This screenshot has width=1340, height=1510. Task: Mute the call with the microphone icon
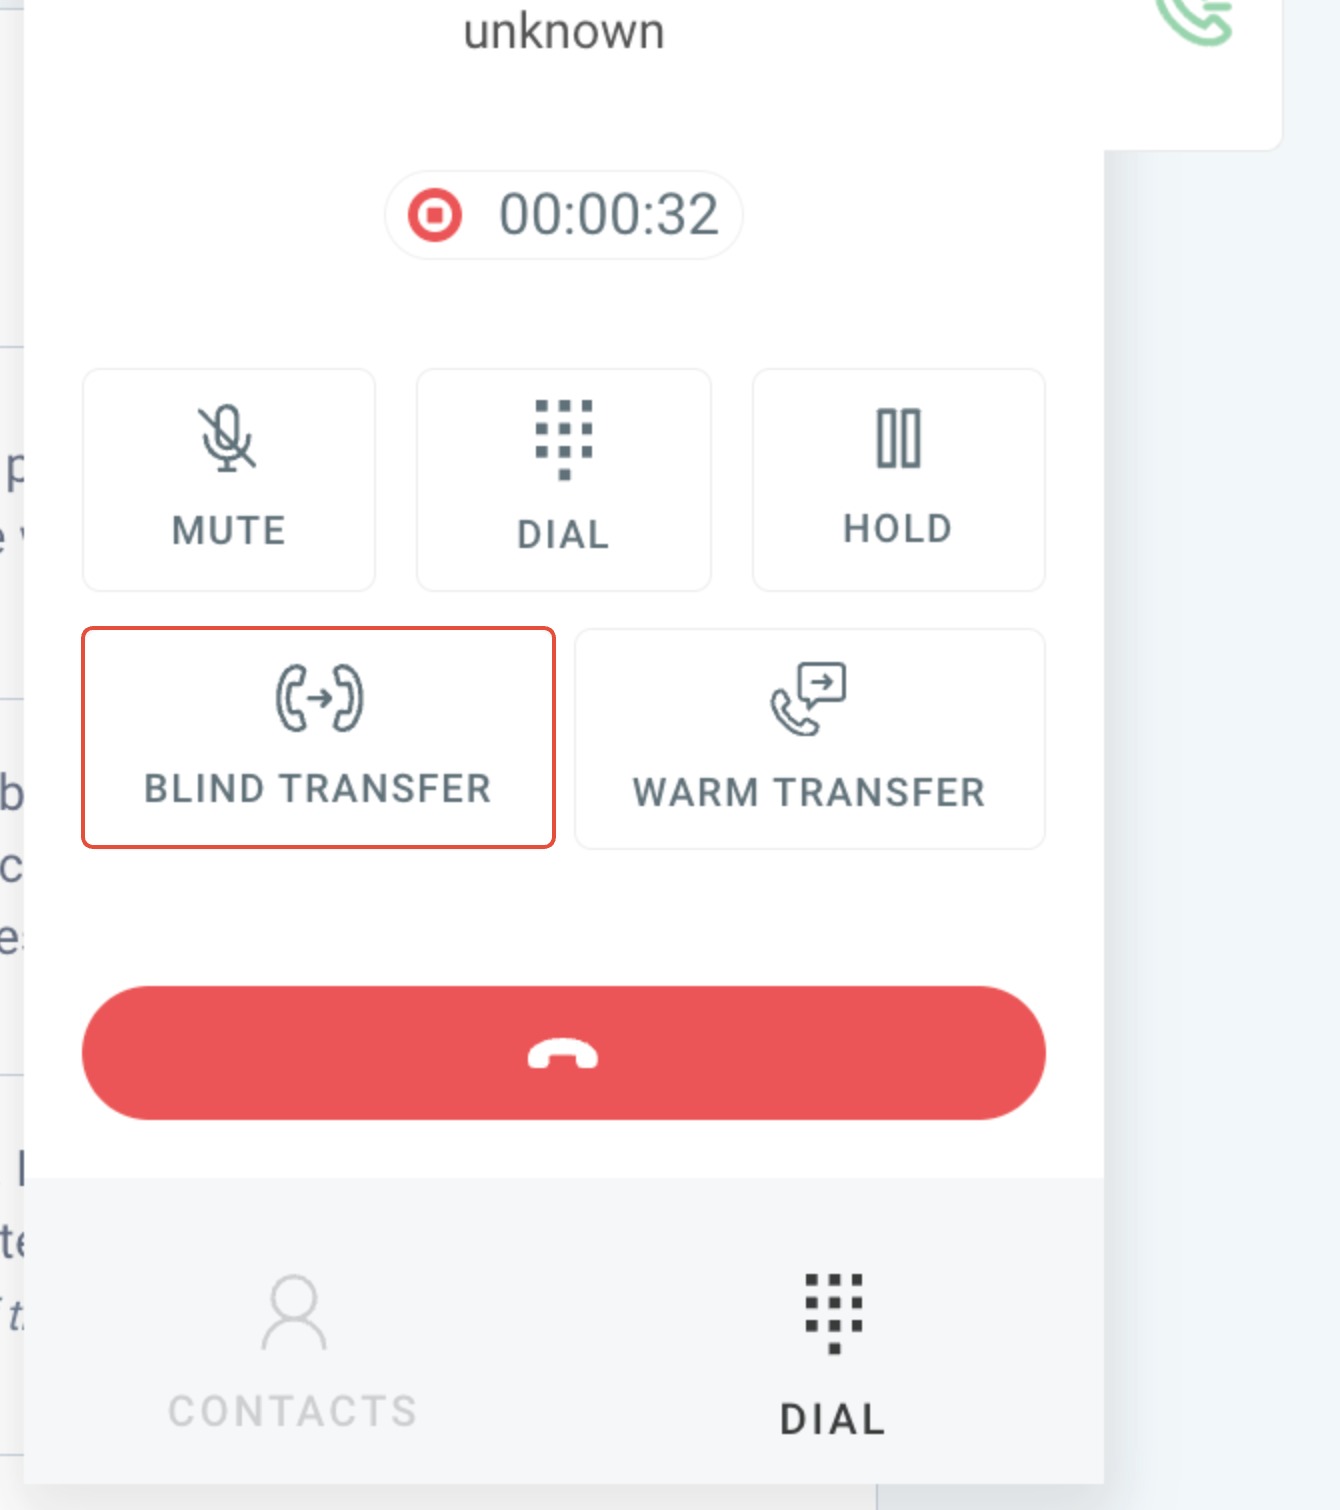coord(227,438)
